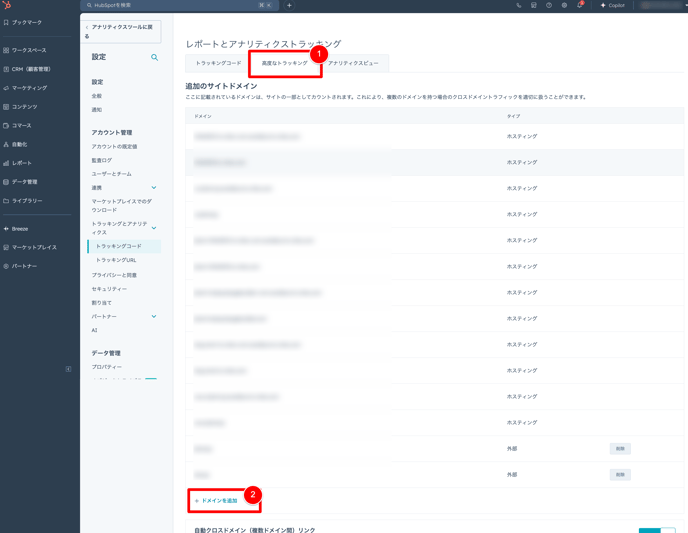Screen dimensions: 688x533
Task: Click the help question mark icon
Action: (548, 5)
